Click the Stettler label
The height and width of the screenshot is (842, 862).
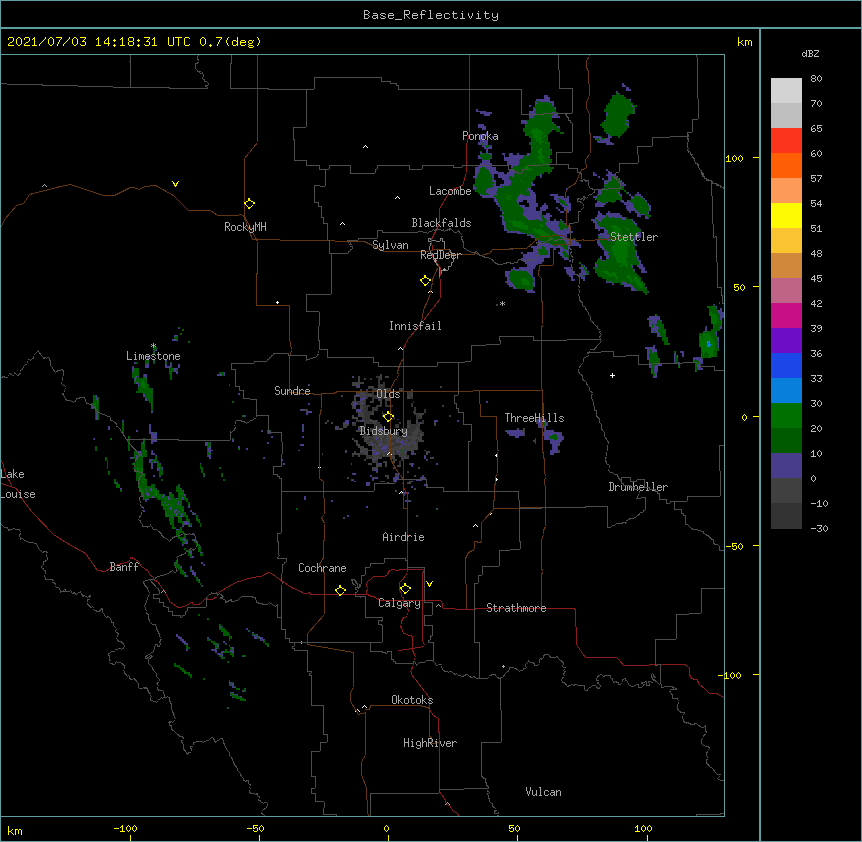pos(634,237)
